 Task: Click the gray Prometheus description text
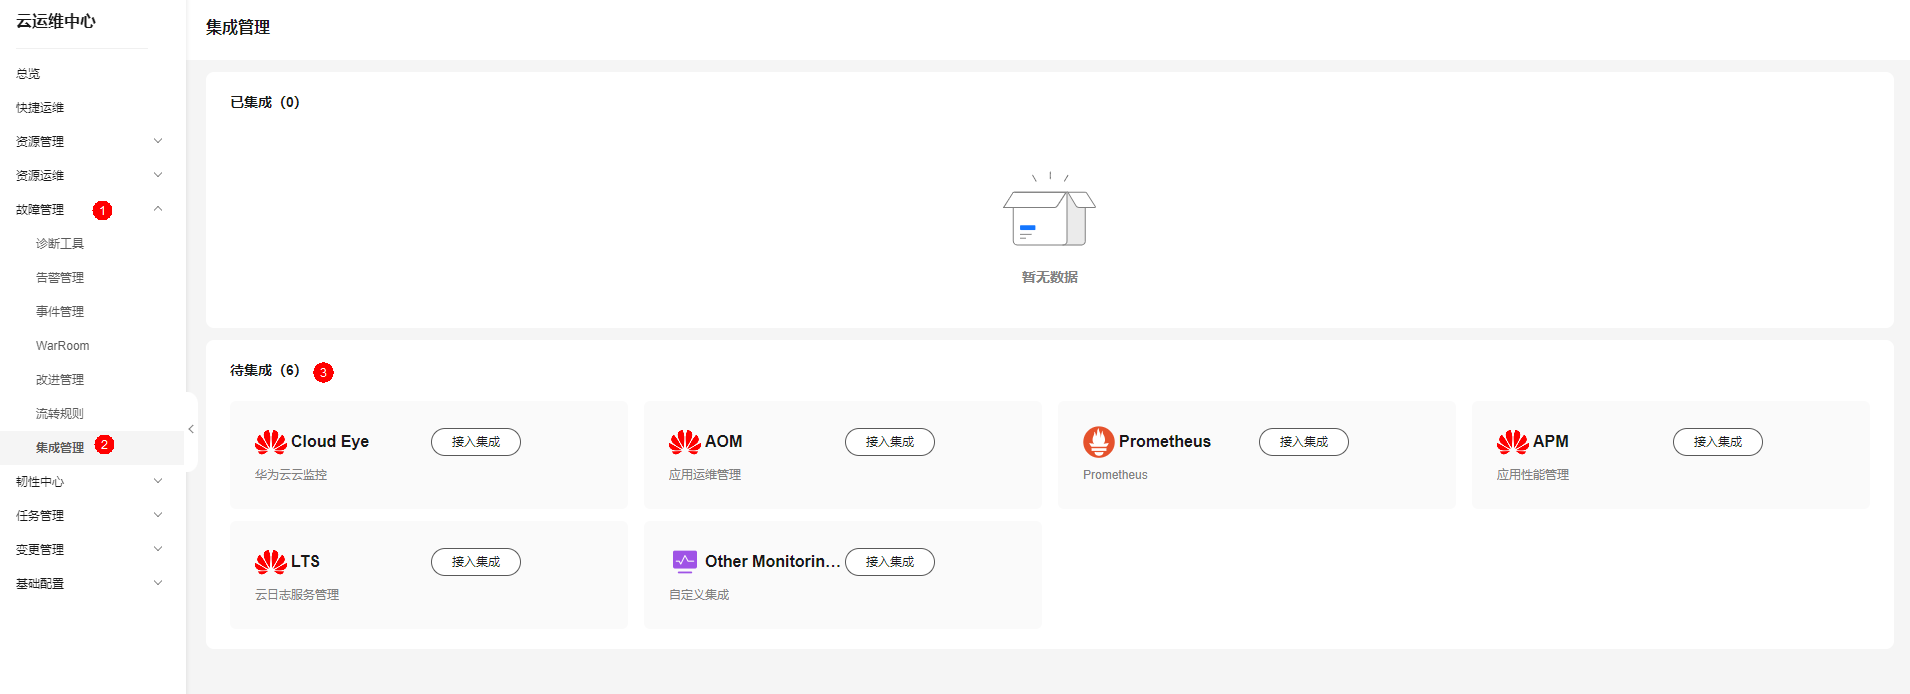click(x=1115, y=475)
